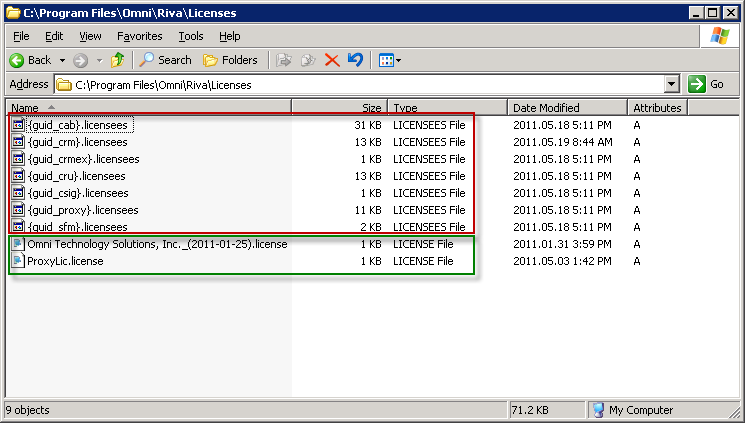The height and width of the screenshot is (423, 745).
Task: Open the View menu
Action: [90, 36]
